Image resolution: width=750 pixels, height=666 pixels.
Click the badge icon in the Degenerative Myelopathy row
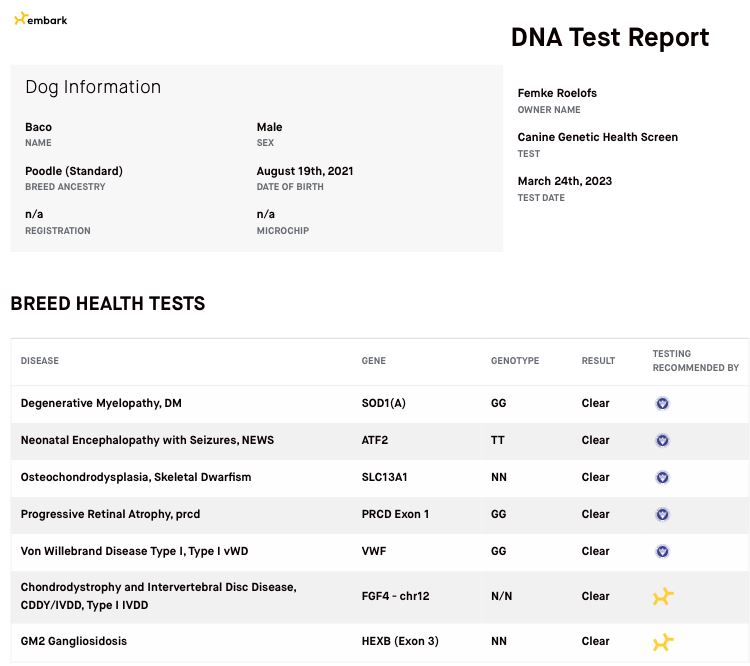coord(662,404)
